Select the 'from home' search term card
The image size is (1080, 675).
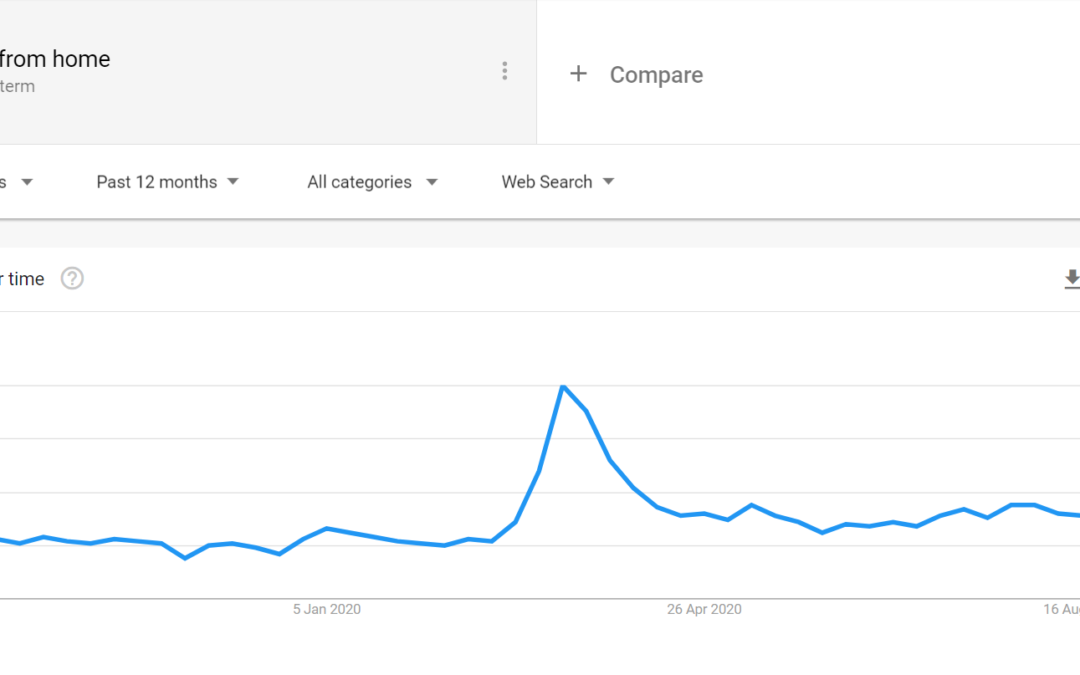[55, 59]
